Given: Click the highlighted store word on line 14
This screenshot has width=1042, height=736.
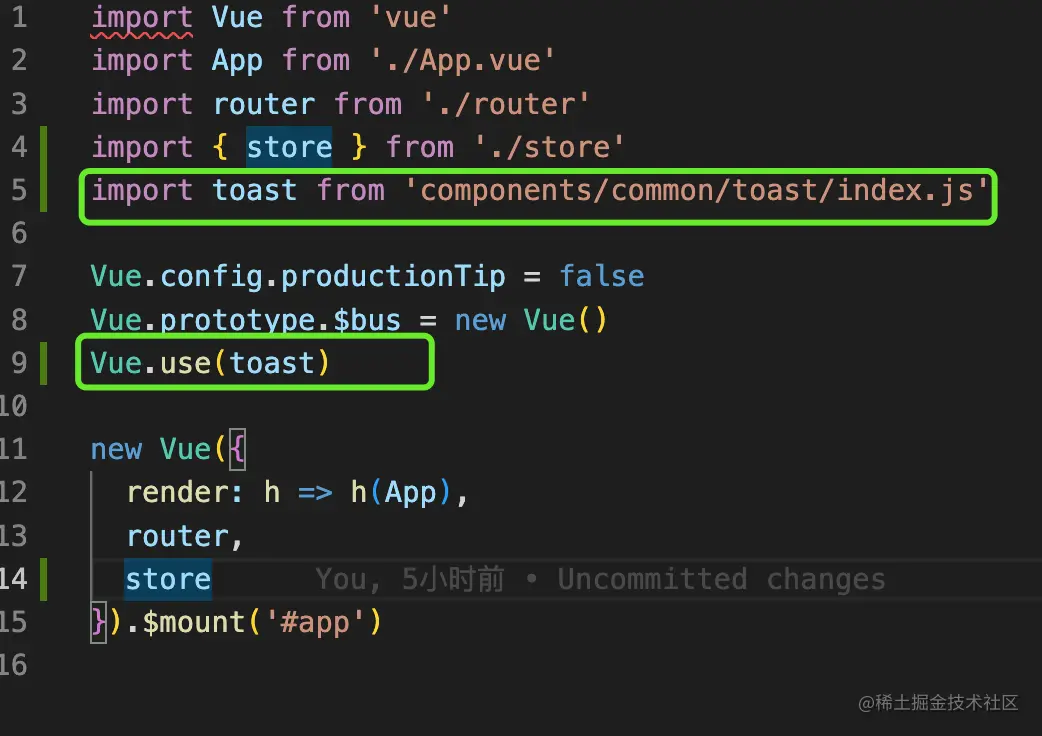Looking at the screenshot, I should [168, 579].
